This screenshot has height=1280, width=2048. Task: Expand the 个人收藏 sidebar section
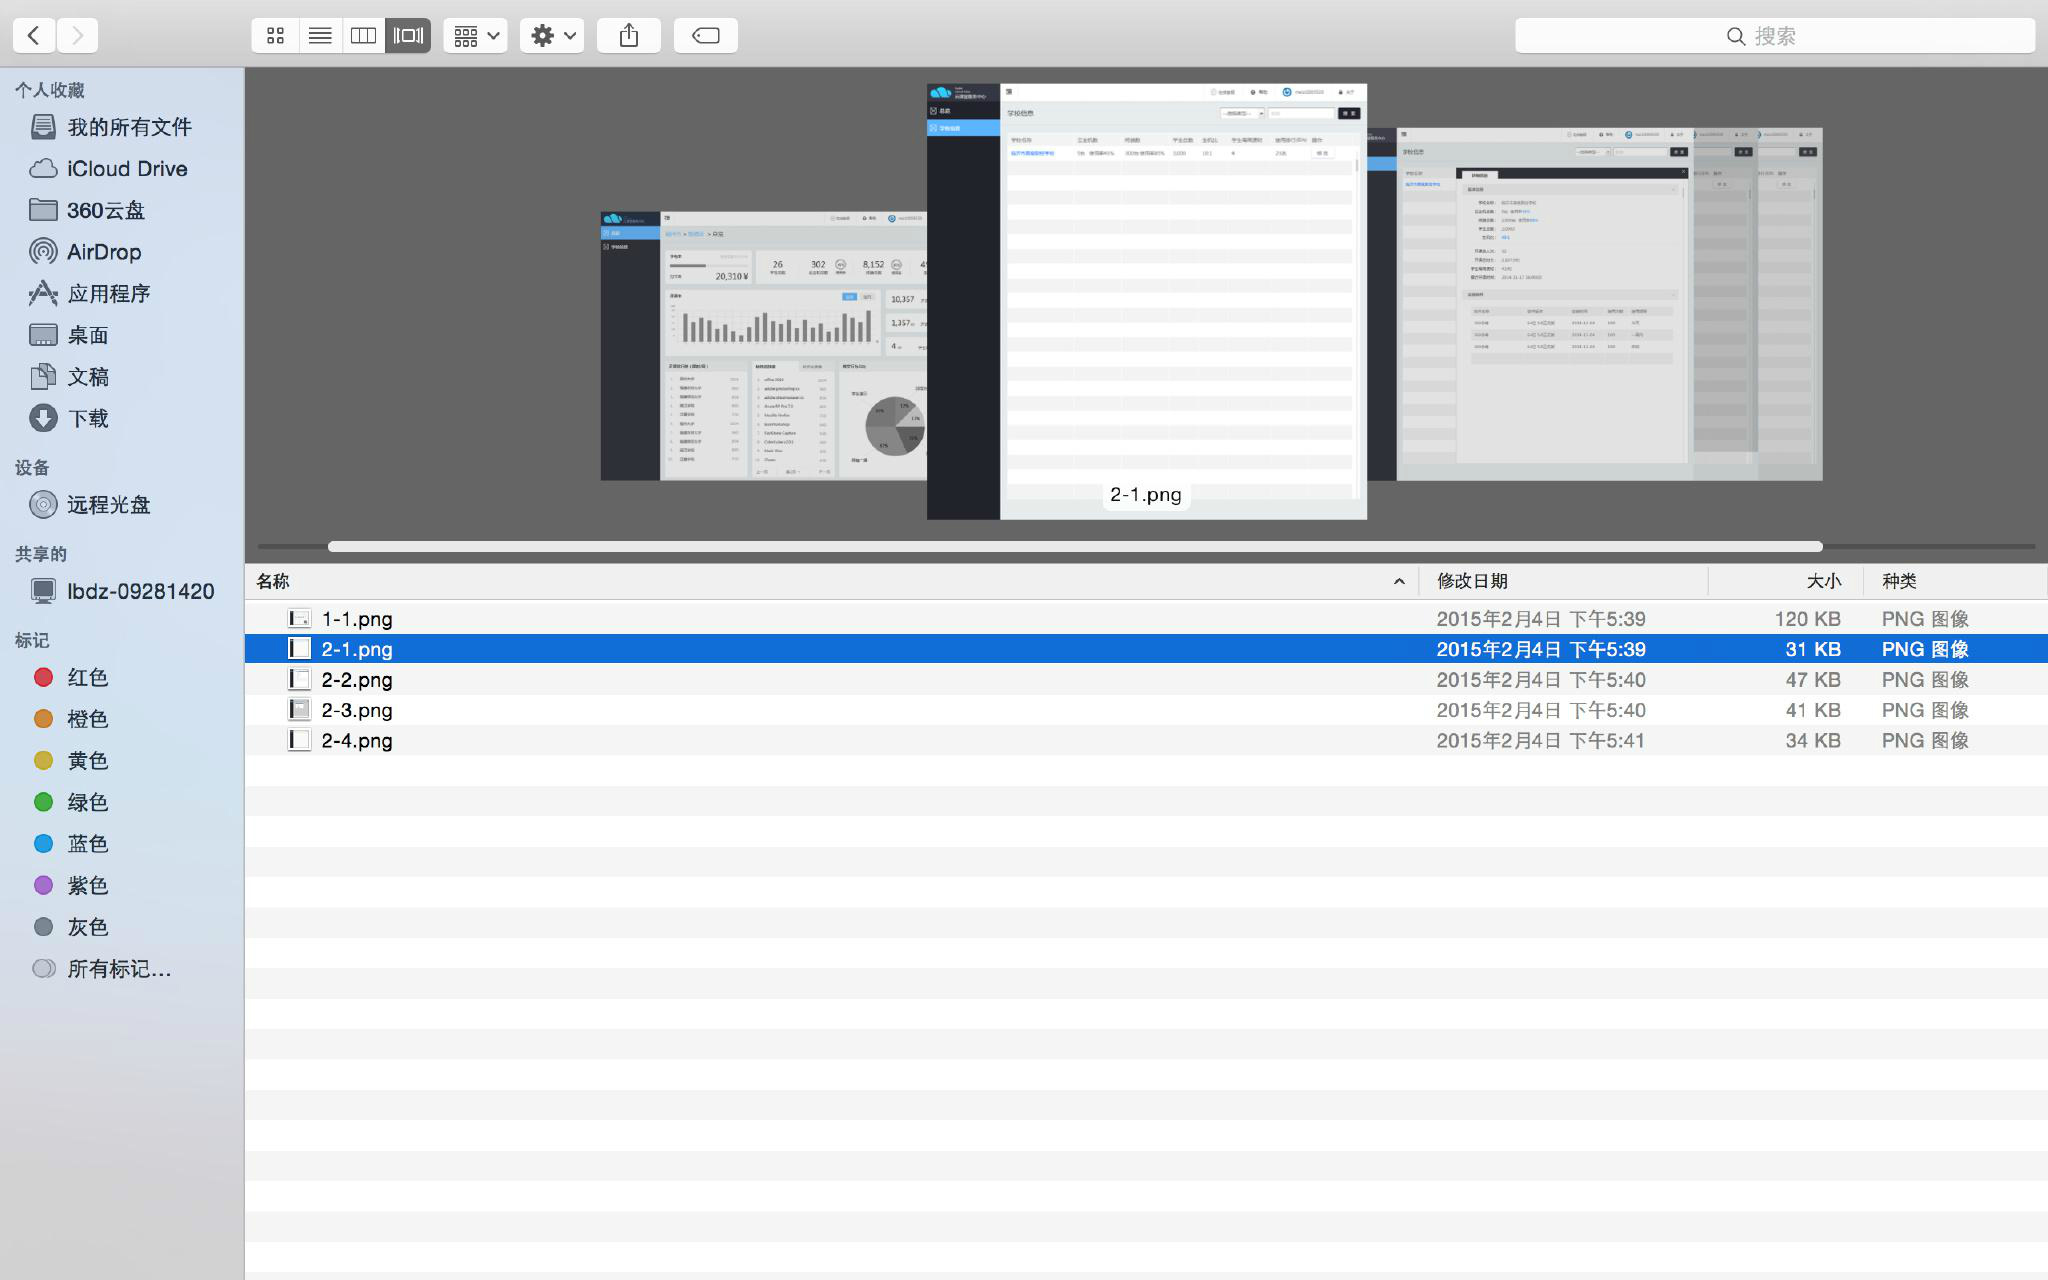point(49,88)
